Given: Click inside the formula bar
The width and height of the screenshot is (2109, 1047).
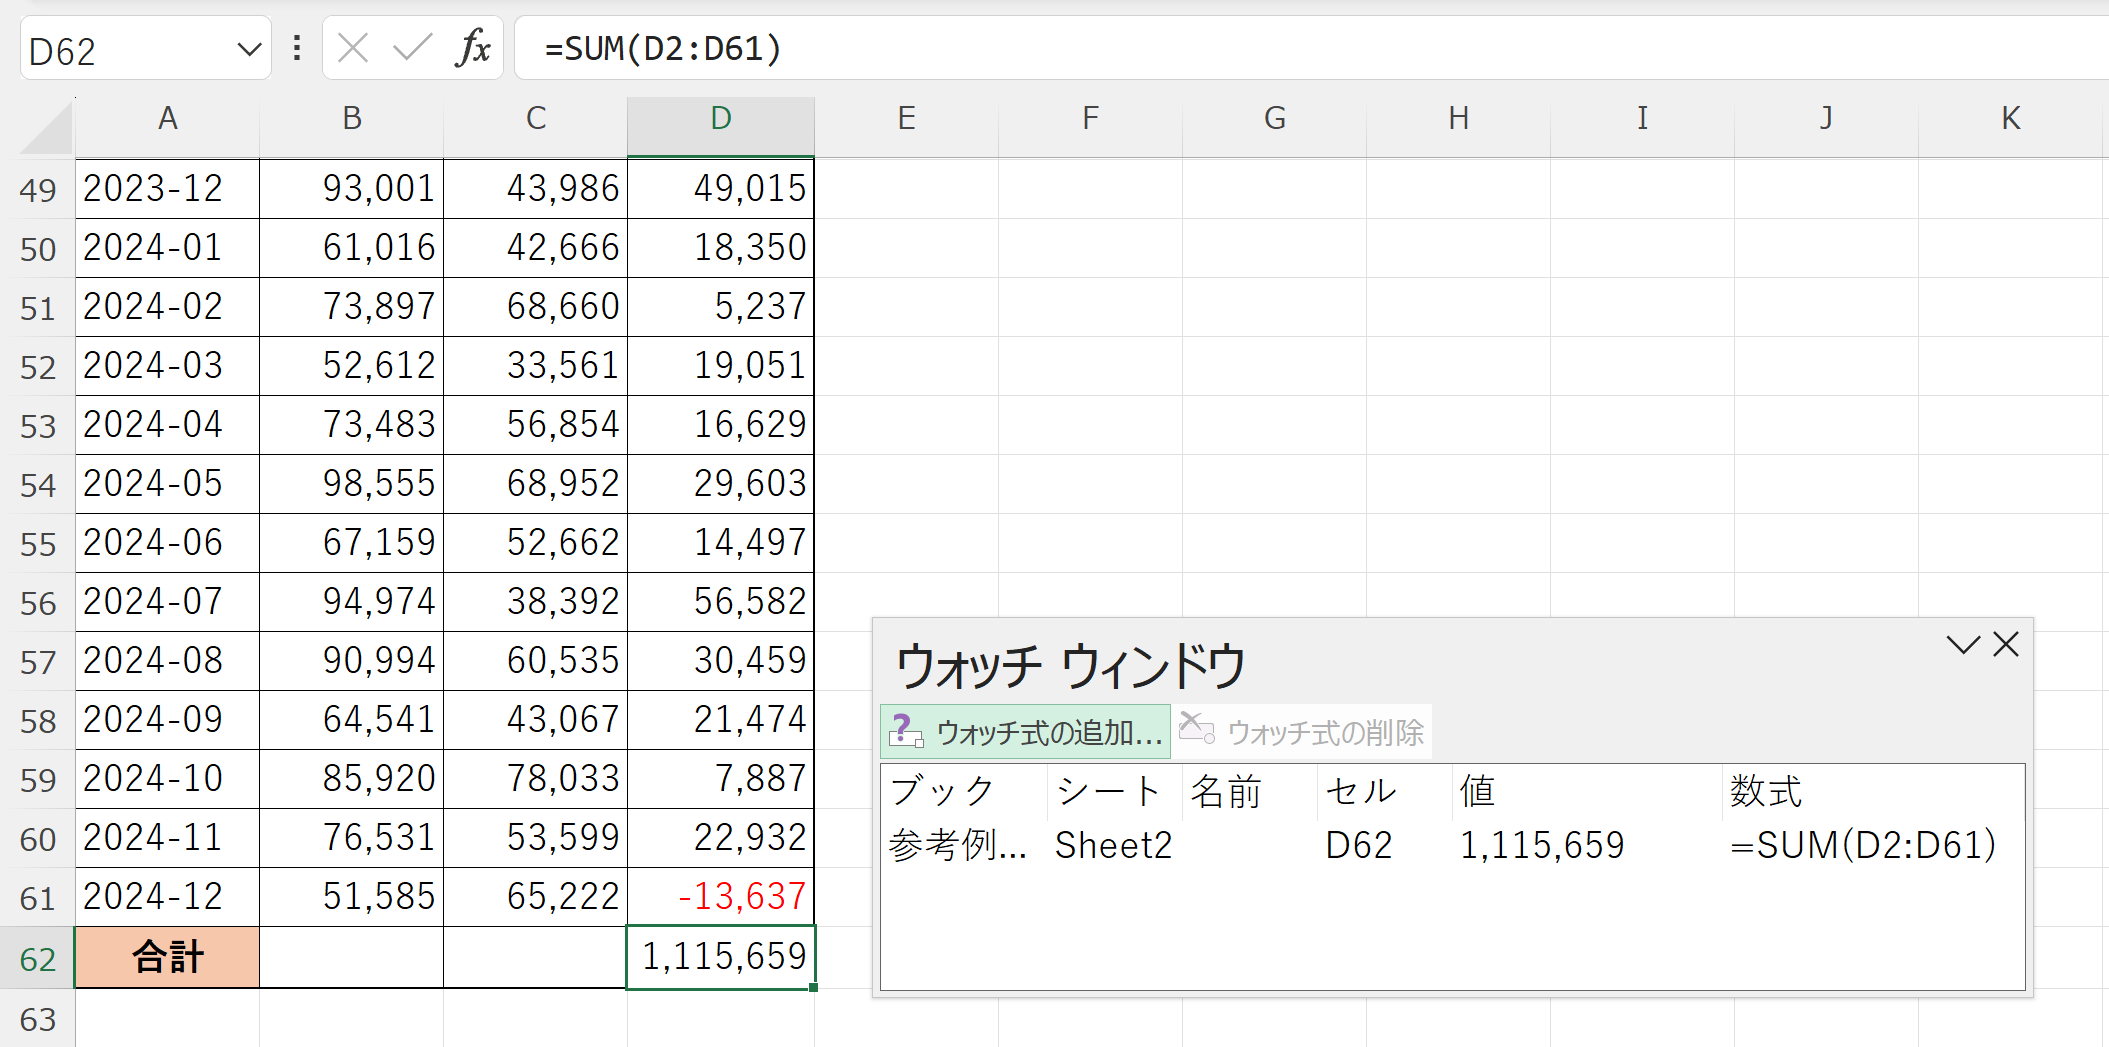Looking at the screenshot, I should [x=900, y=47].
